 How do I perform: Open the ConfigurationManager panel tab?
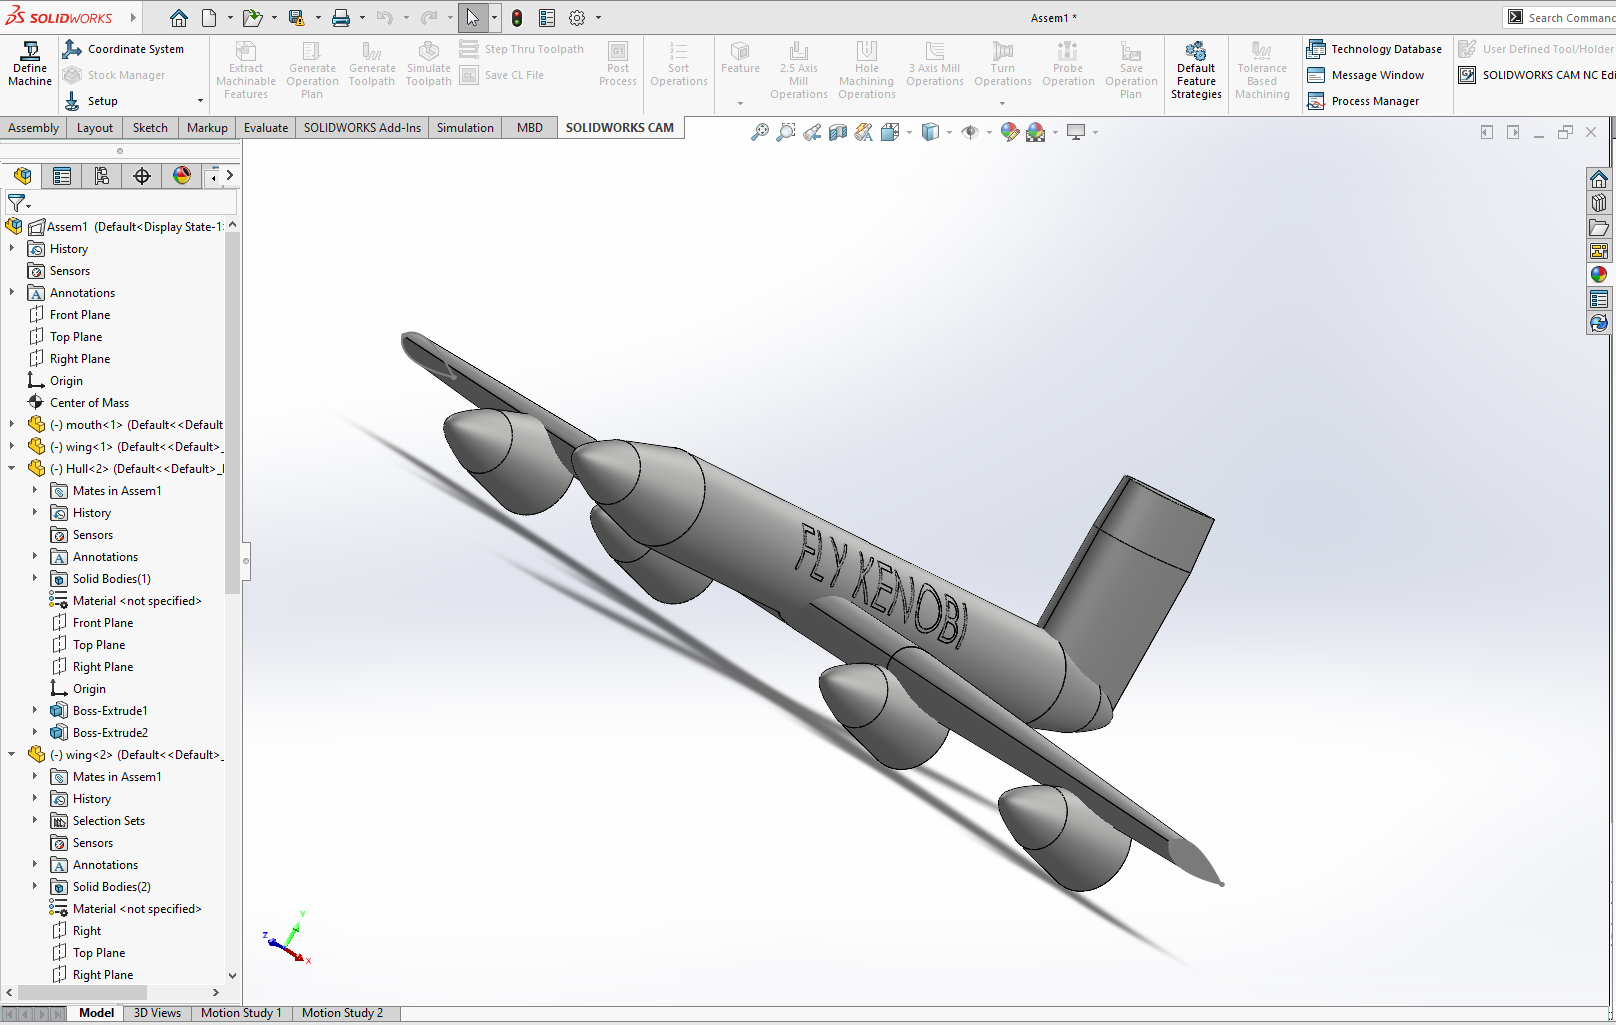[102, 176]
